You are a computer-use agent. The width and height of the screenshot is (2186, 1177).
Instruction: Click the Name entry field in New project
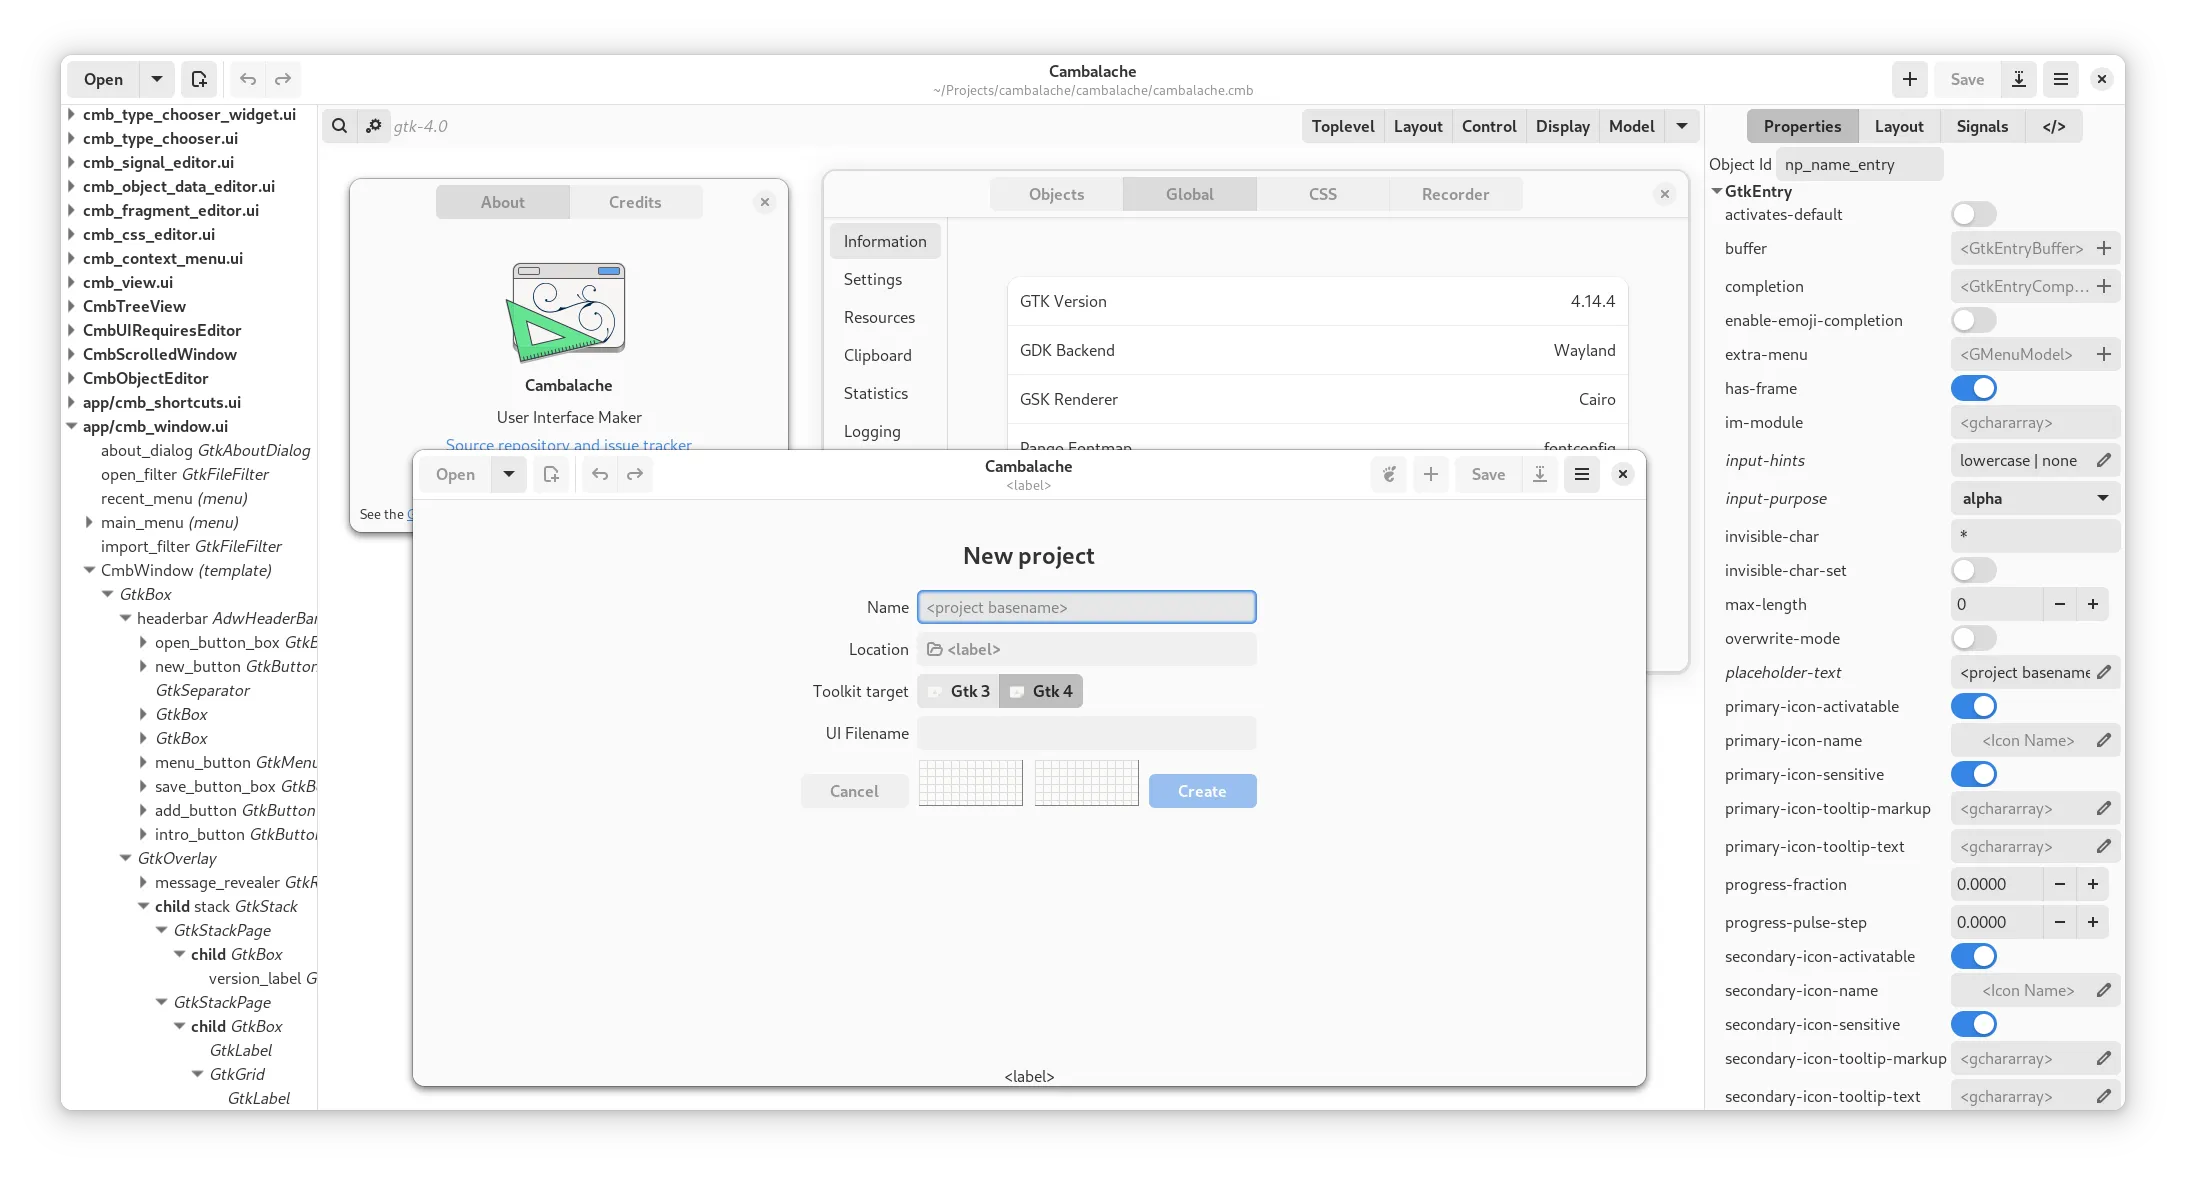tap(1086, 607)
